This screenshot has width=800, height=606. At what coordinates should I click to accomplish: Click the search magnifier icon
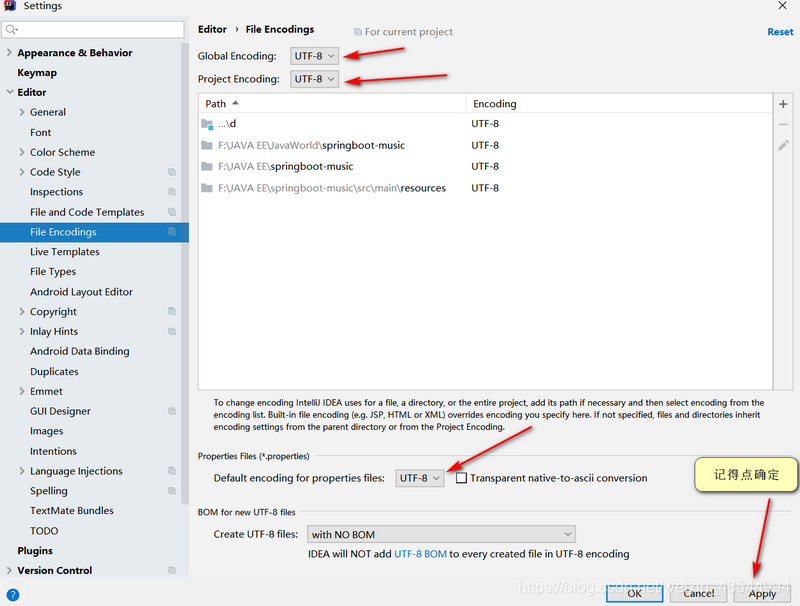tap(11, 30)
